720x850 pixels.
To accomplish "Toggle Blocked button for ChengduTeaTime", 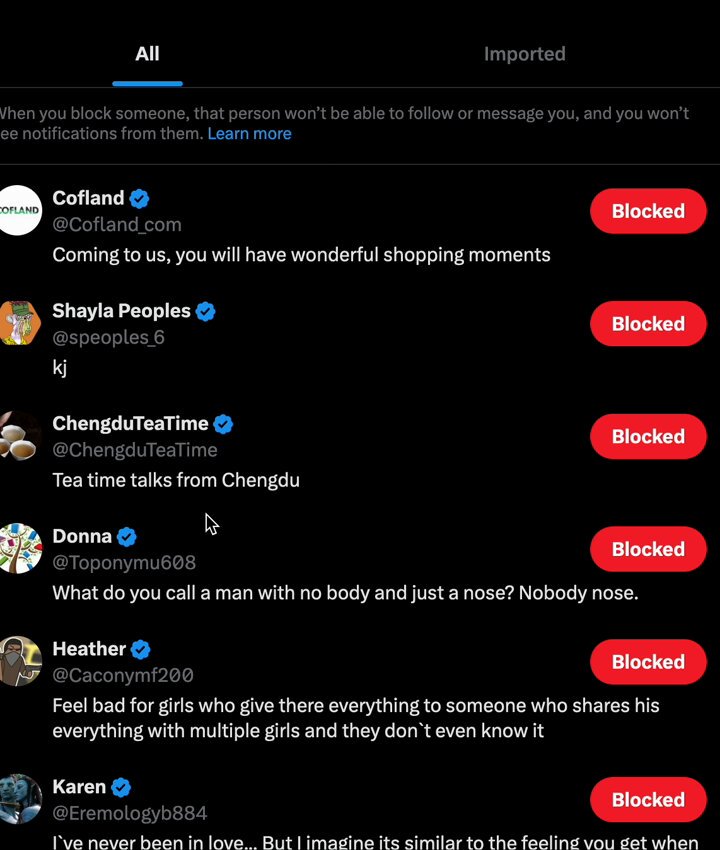I will tap(648, 436).
